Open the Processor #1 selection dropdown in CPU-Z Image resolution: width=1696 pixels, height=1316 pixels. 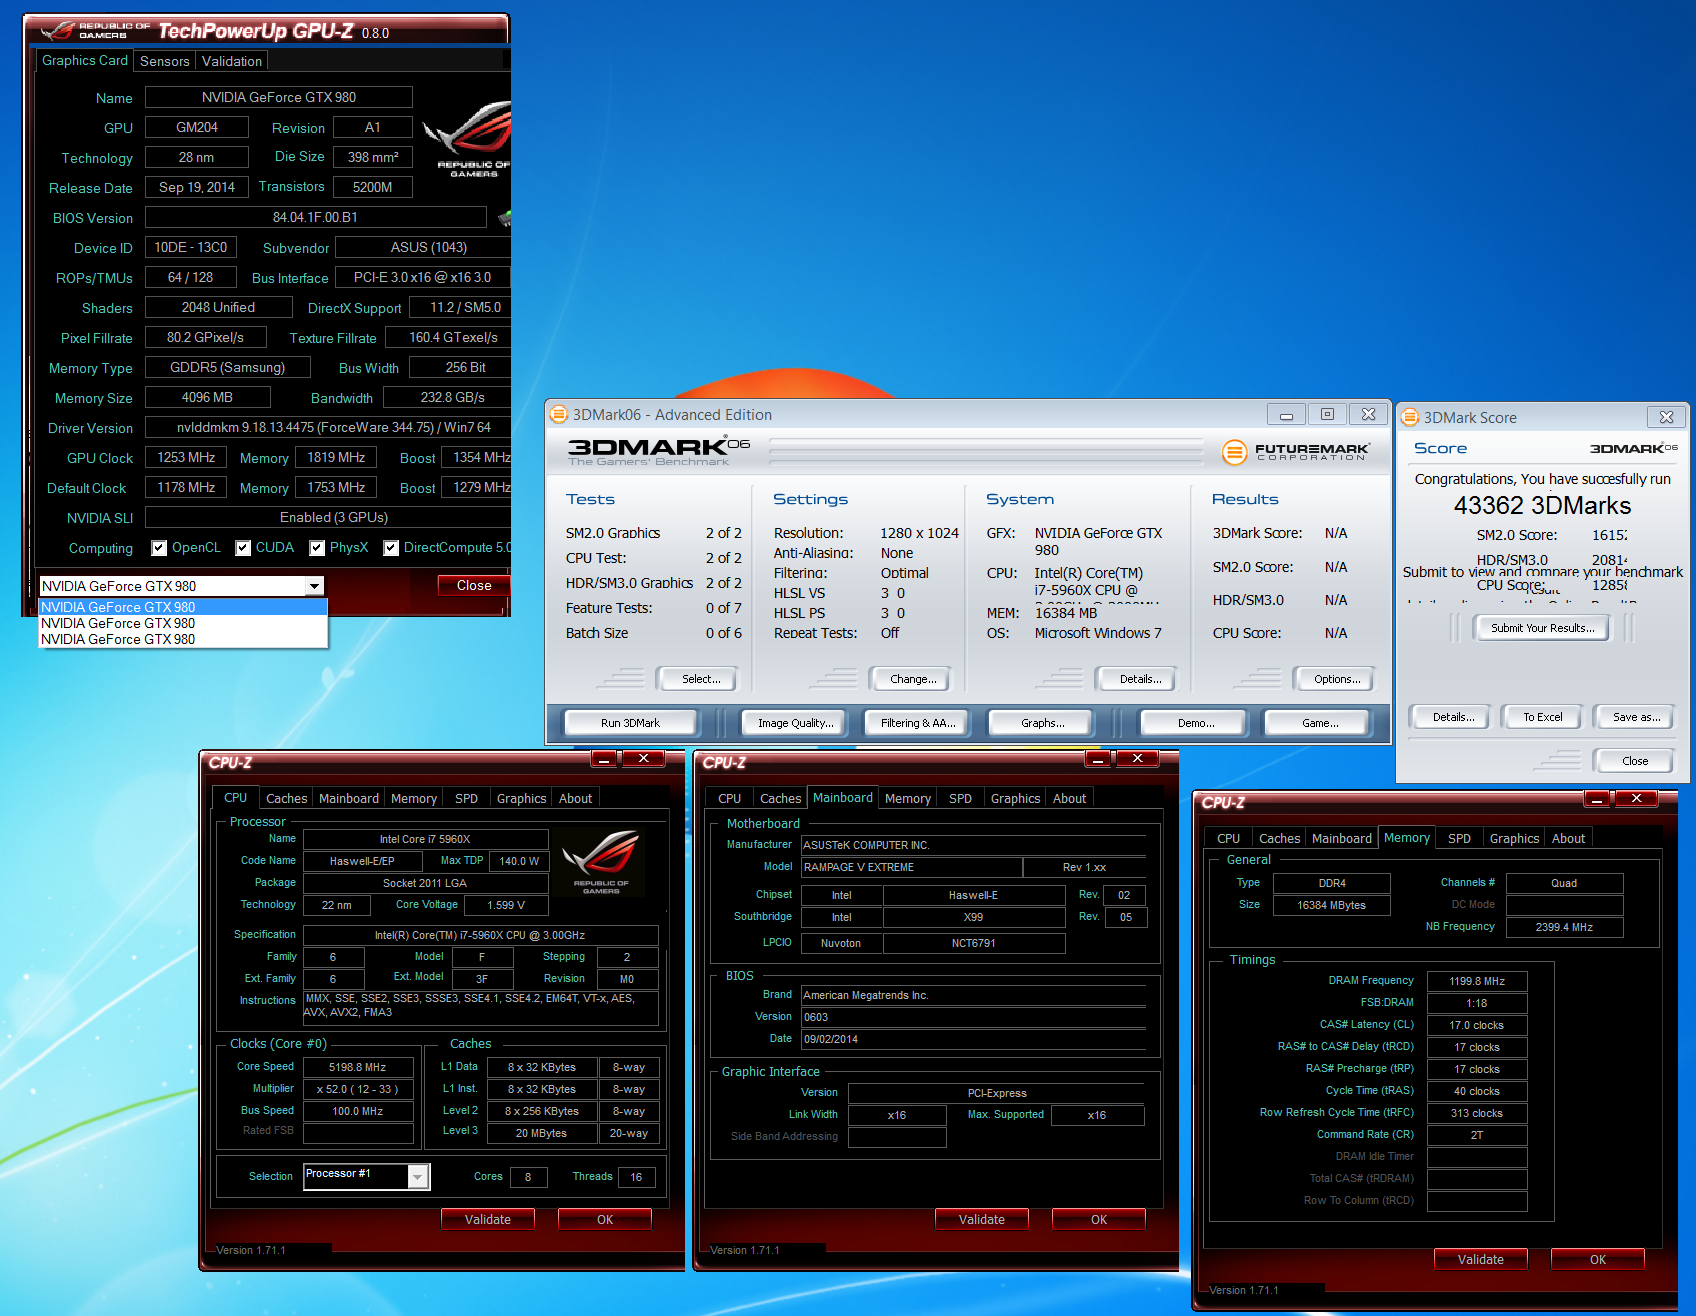pyautogui.click(x=418, y=1177)
